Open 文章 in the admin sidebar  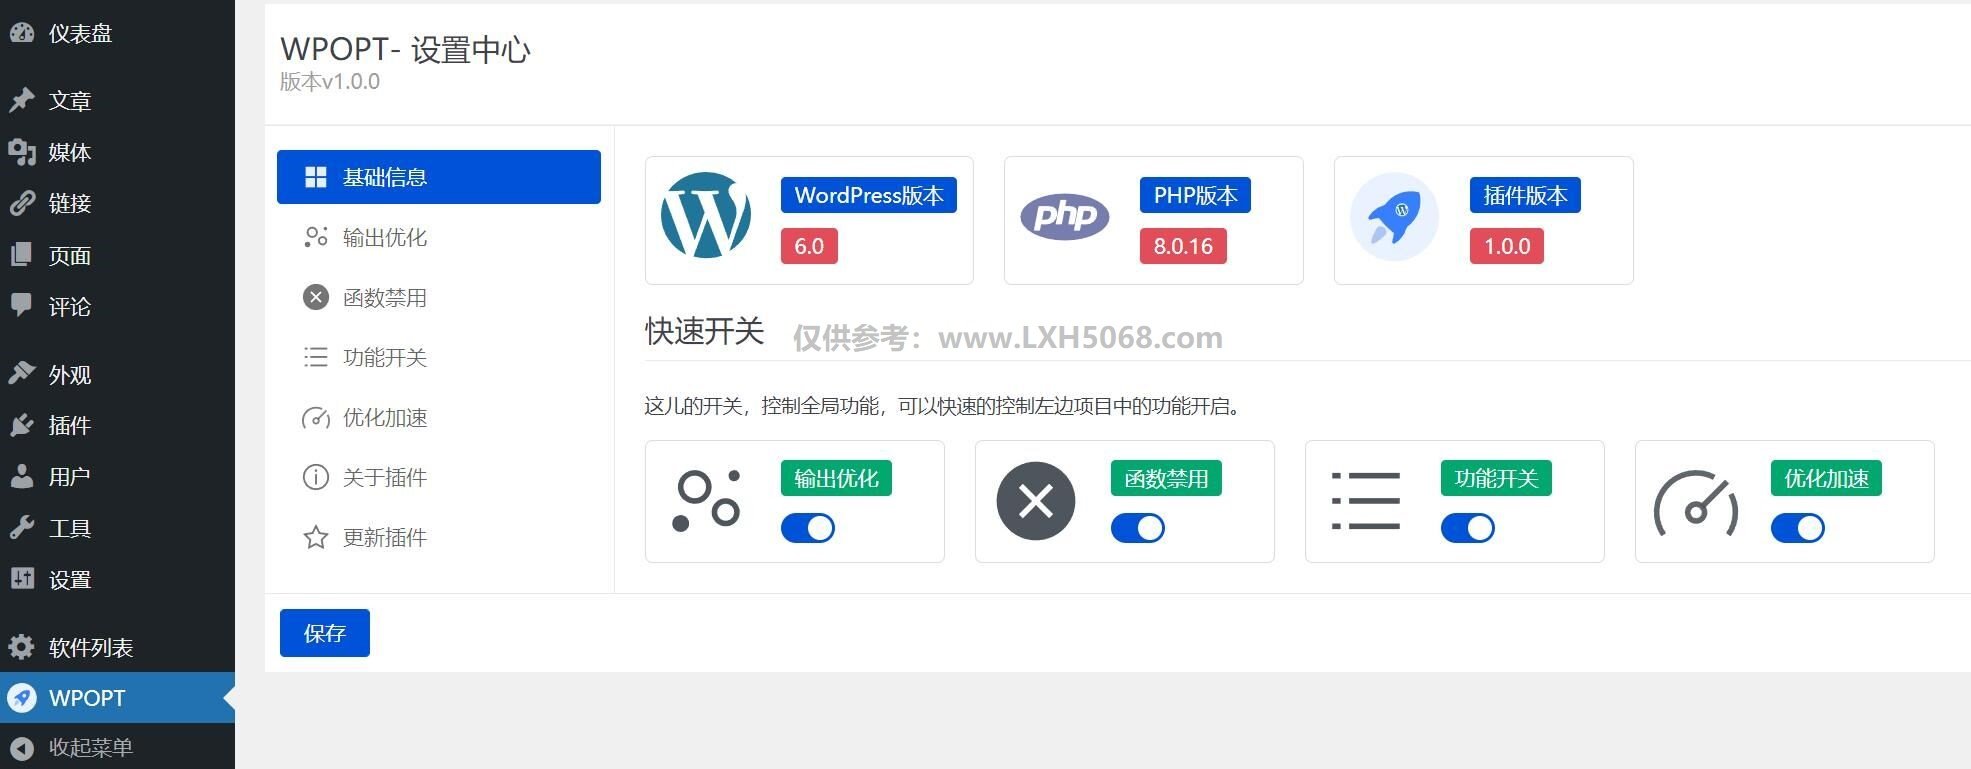117,100
